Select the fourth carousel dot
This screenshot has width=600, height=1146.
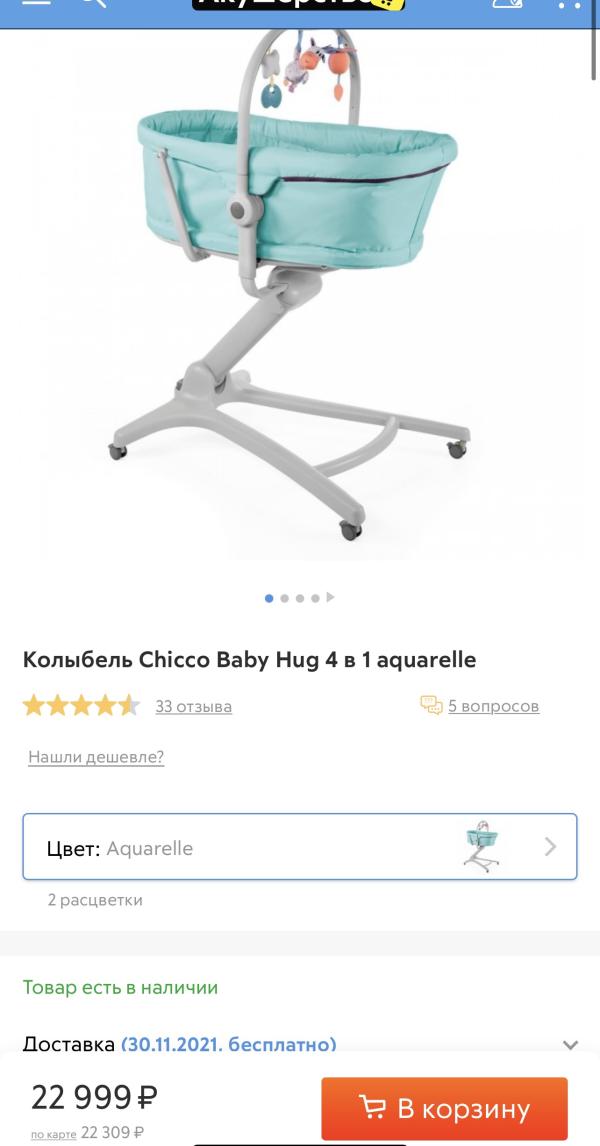[x=315, y=598]
